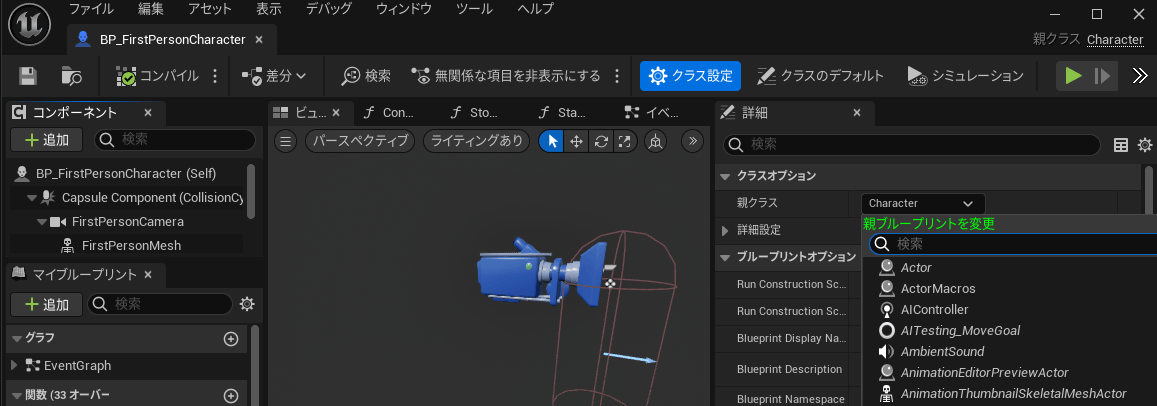Switch to the Con... function tab
Viewport: 1157px width, 406px height.
tap(390, 113)
